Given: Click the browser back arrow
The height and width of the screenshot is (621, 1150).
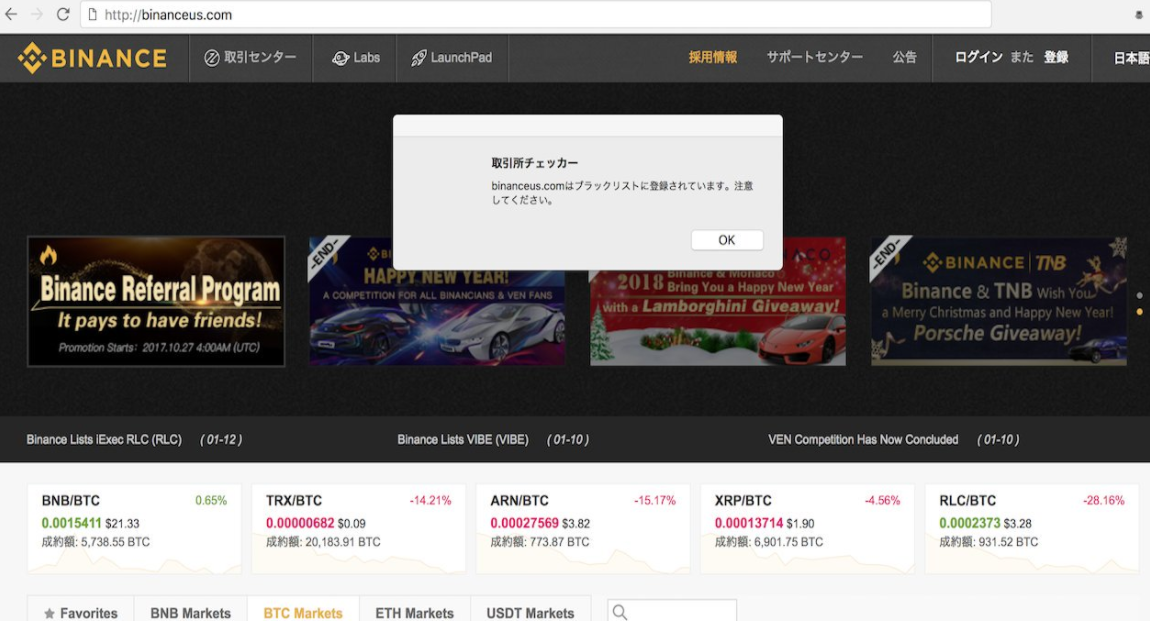Looking at the screenshot, I should (11, 14).
